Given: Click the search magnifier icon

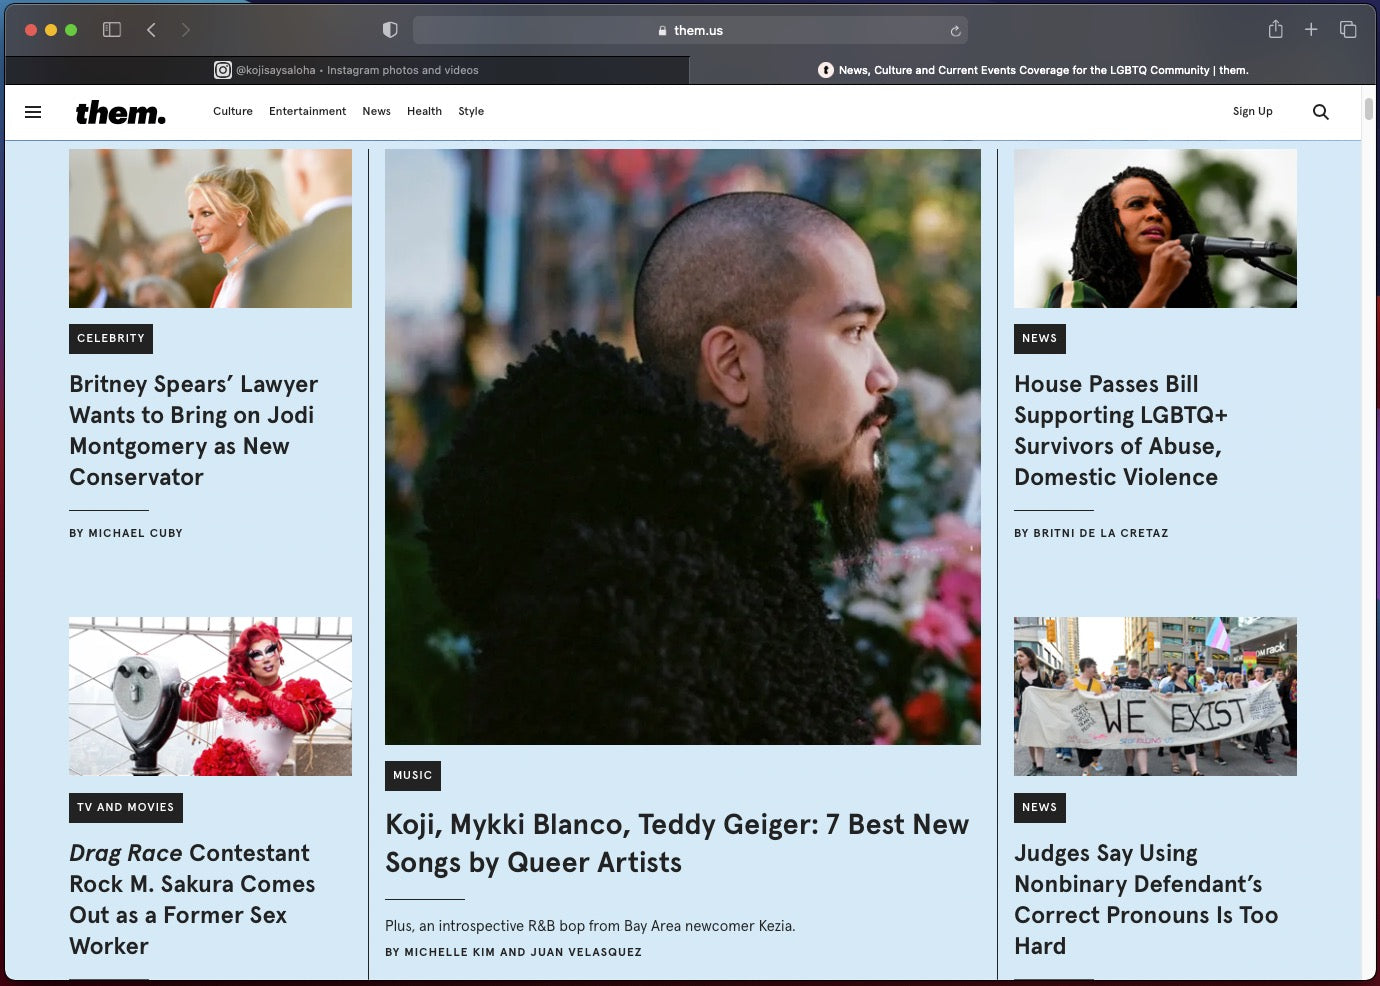Looking at the screenshot, I should pos(1320,112).
